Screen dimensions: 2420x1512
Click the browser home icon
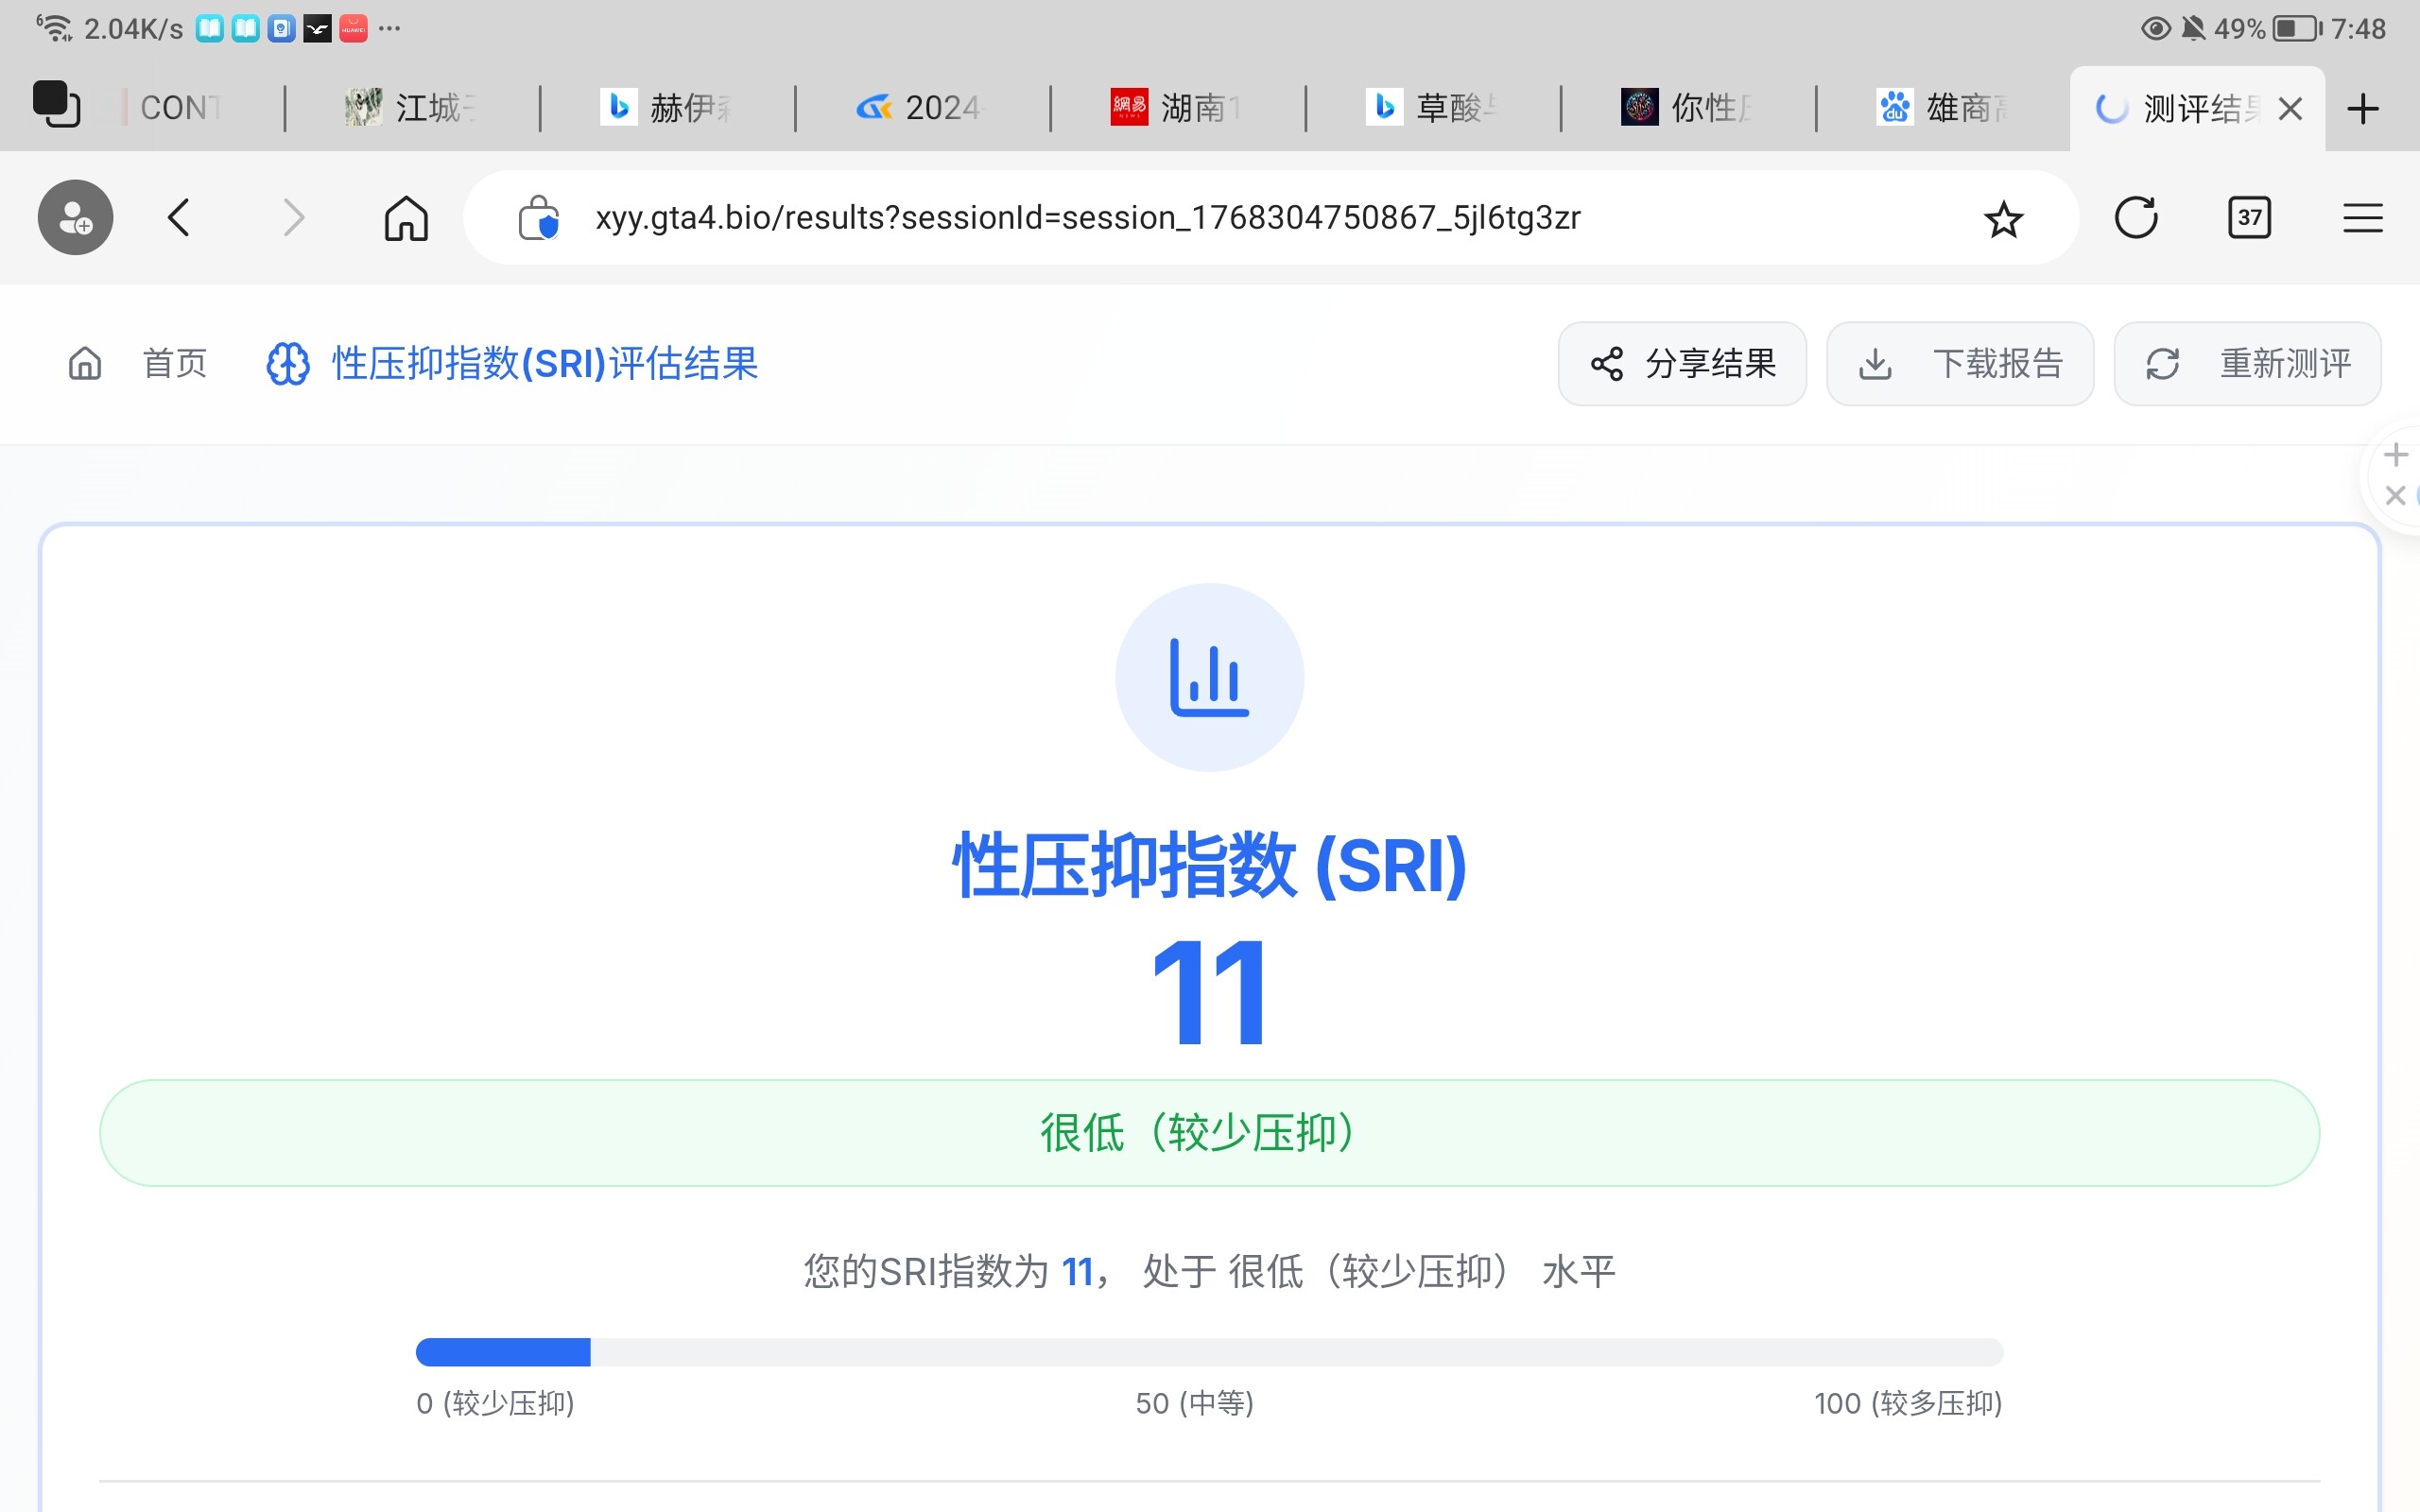pos(406,218)
